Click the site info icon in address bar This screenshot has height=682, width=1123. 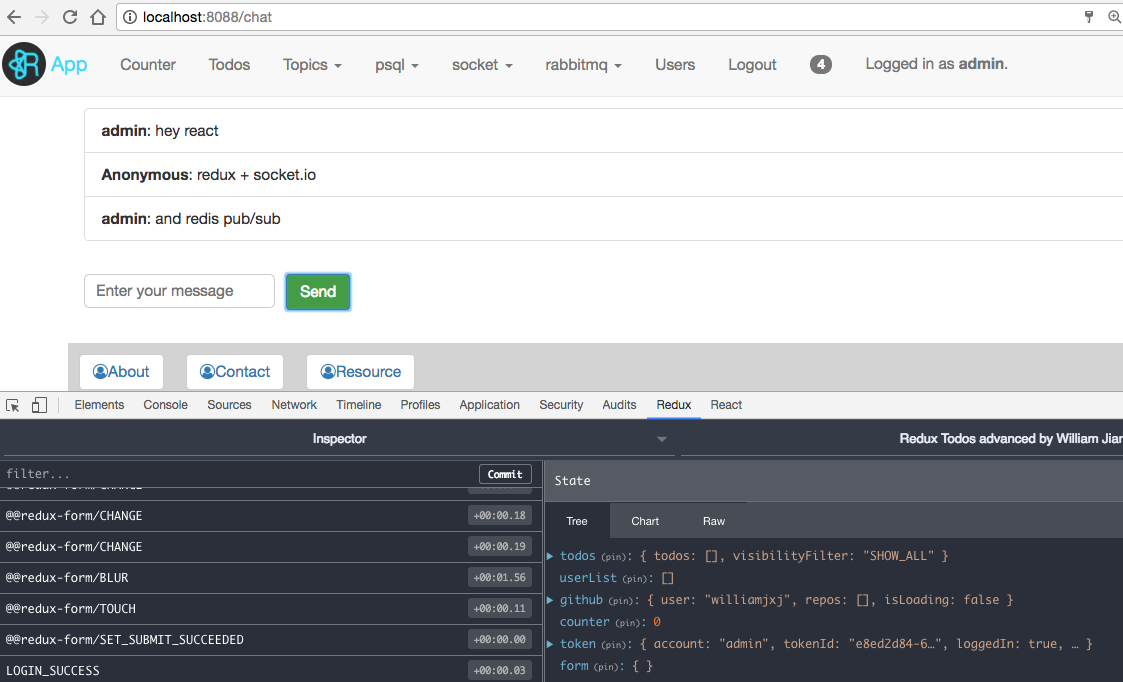click(x=130, y=17)
